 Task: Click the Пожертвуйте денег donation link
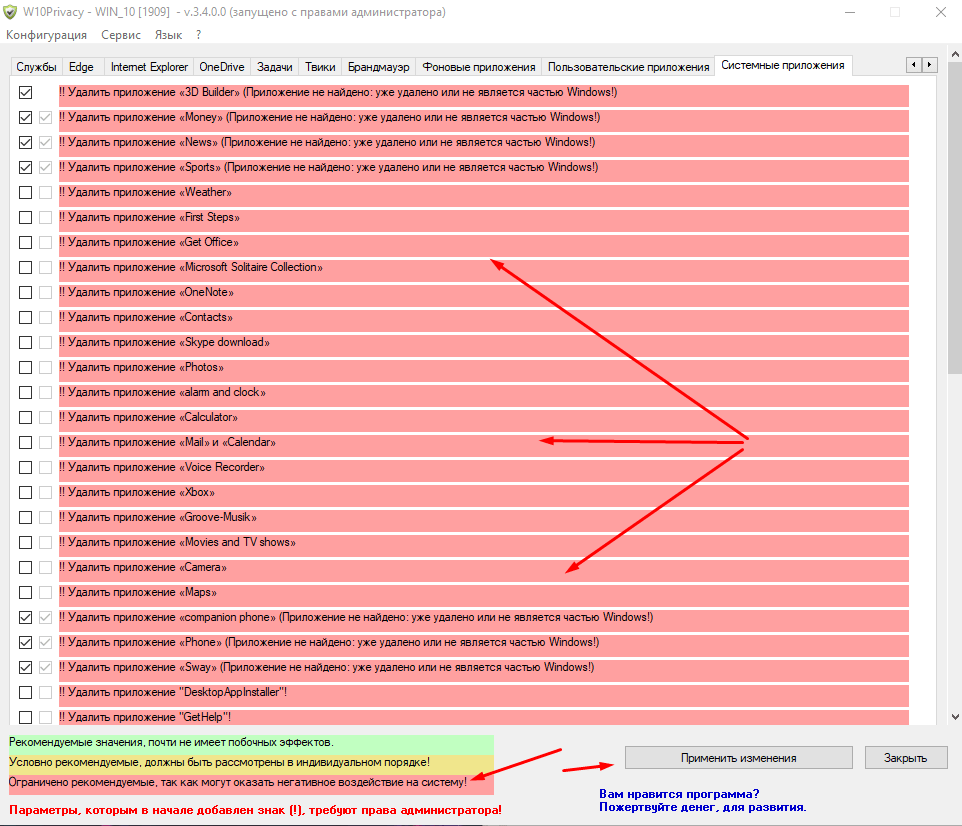(x=702, y=808)
